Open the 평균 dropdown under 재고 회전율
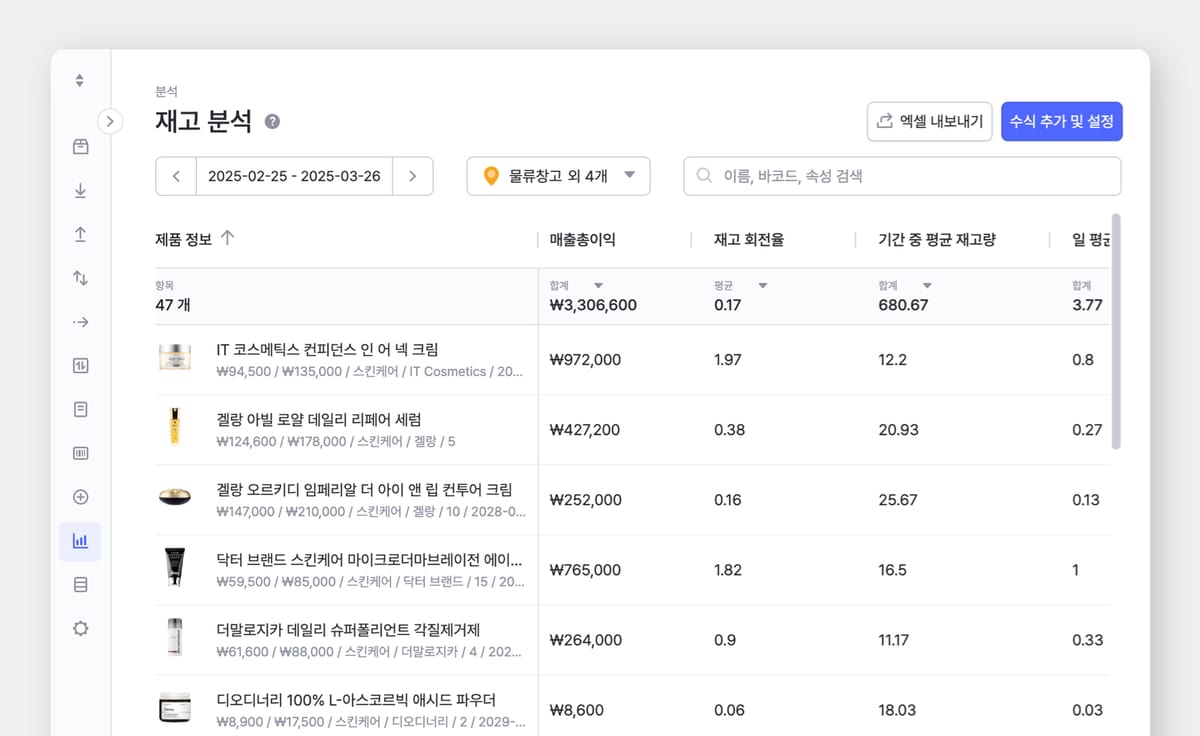 763,286
